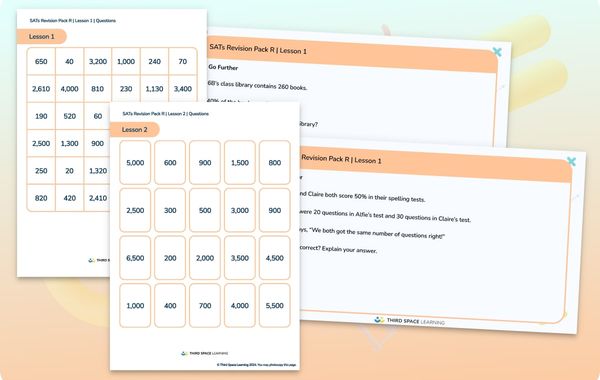Click the line about 20 questions in Alfie's test
Viewport: 600px width, 380px height.
click(x=386, y=215)
